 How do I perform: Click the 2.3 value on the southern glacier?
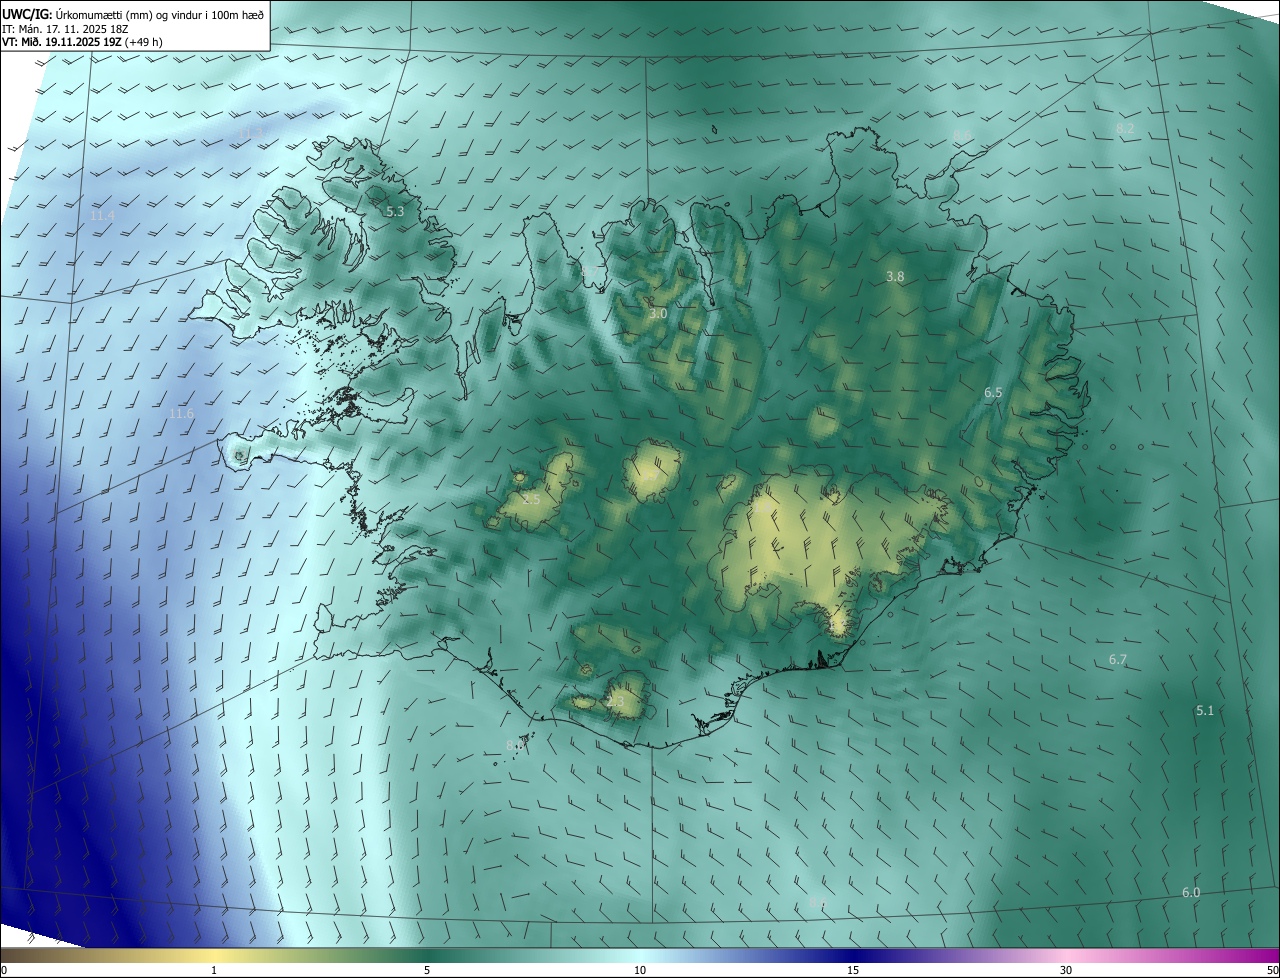(615, 703)
